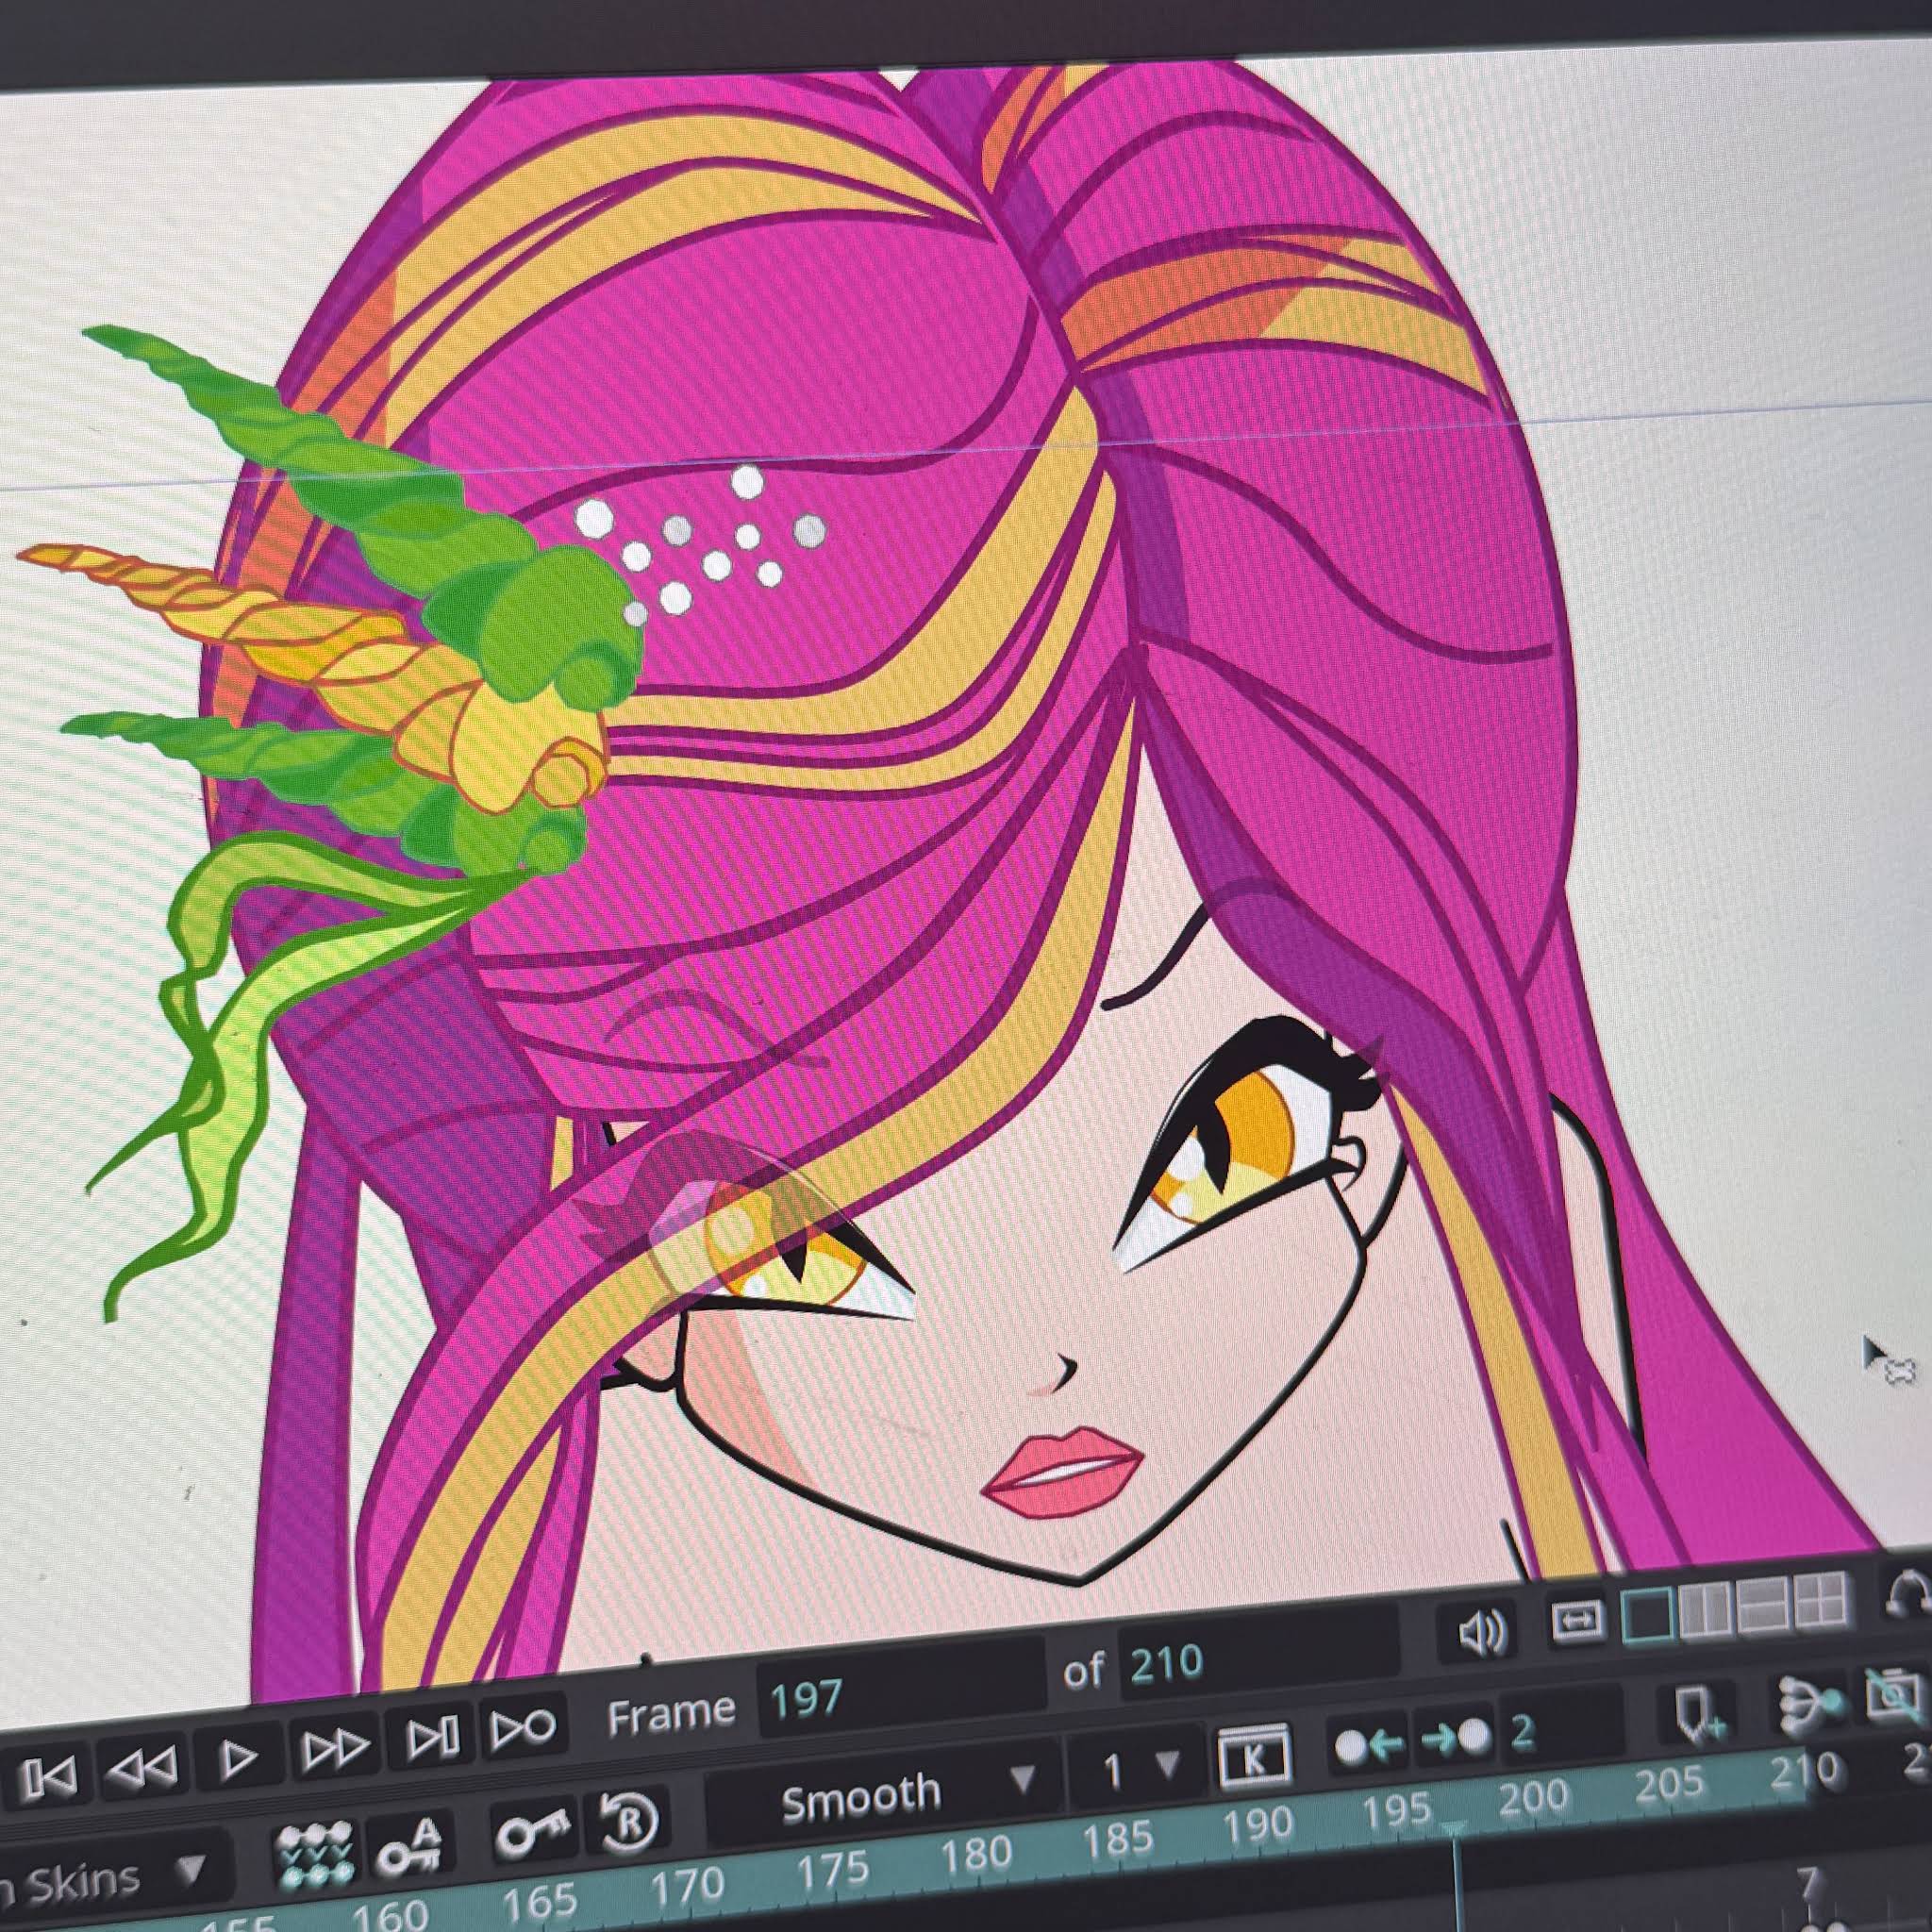Click frame 175 on the timeline ruler
The height and width of the screenshot is (1932, 1932).
tap(833, 1869)
